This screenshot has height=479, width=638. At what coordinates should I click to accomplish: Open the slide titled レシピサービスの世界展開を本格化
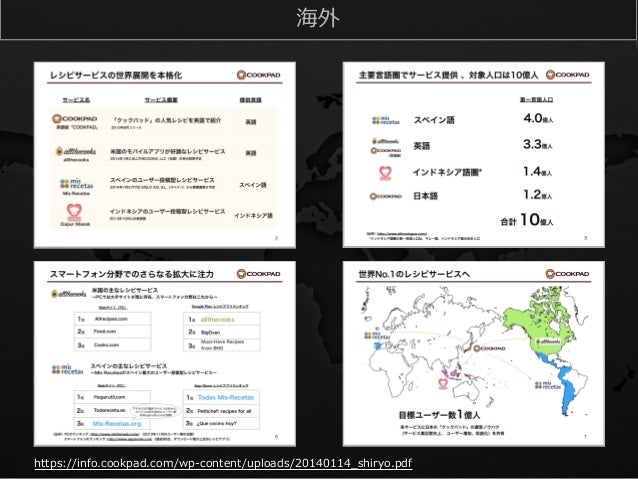[165, 155]
